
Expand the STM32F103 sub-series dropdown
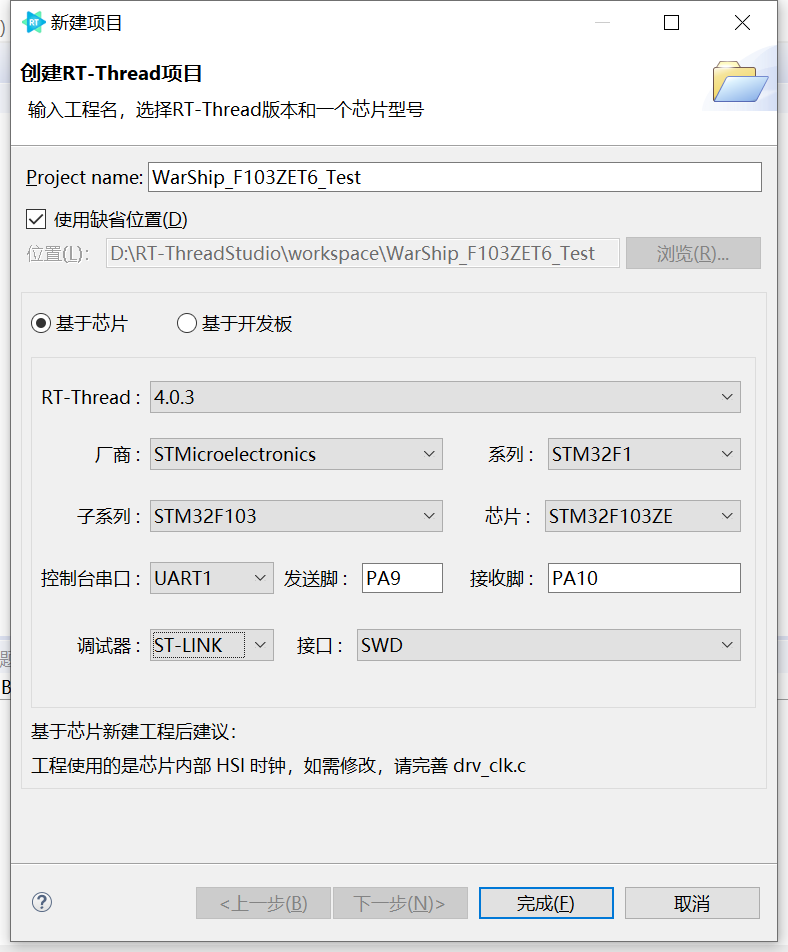[296, 516]
